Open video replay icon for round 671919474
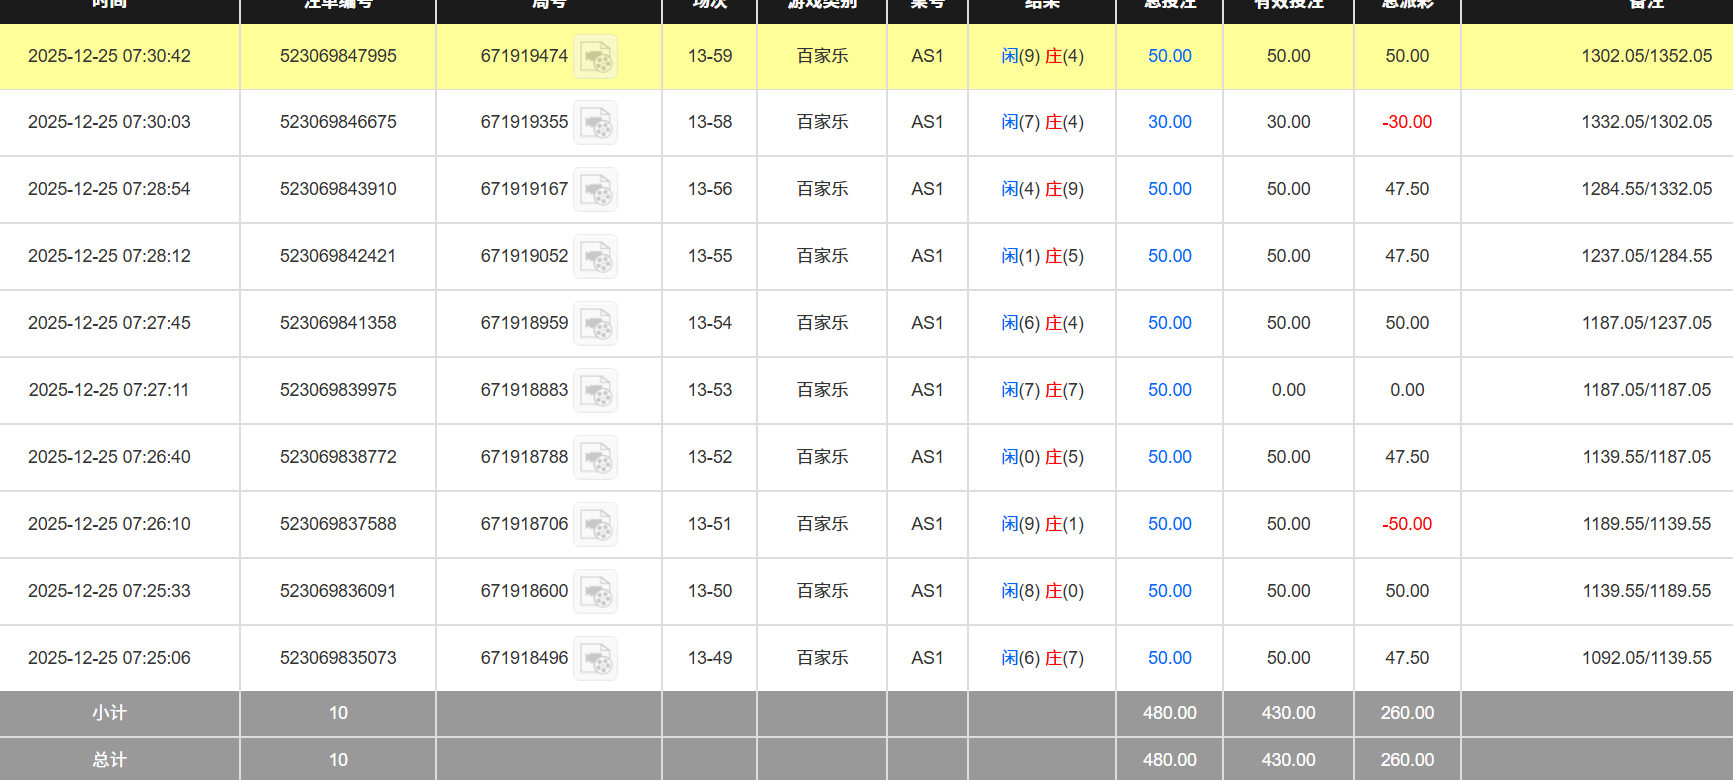Viewport: 1733px width, 780px height. pyautogui.click(x=596, y=56)
